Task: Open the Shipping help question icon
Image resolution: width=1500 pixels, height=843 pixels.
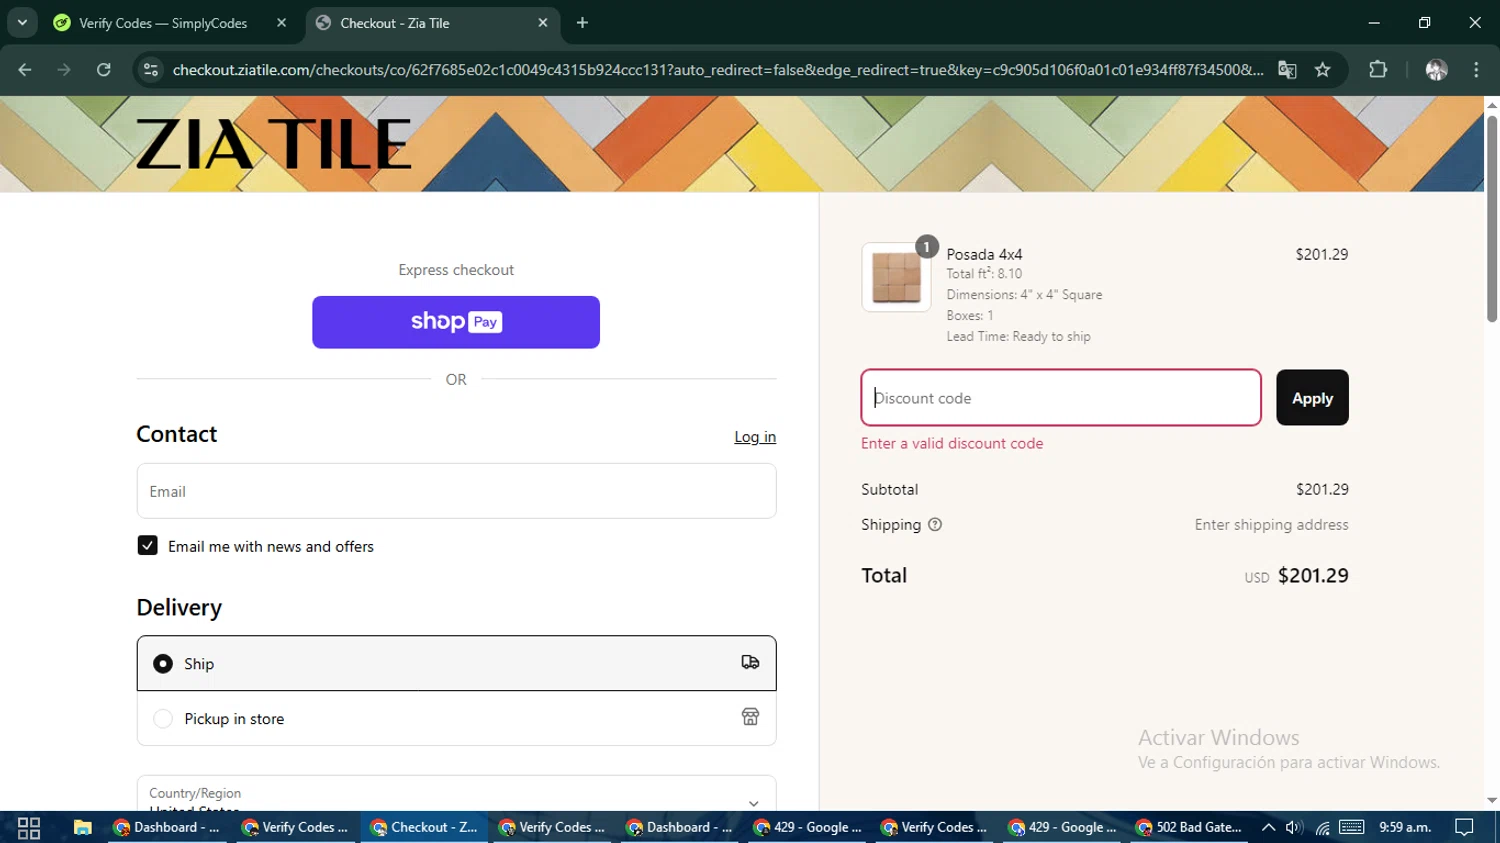Action: coord(935,525)
